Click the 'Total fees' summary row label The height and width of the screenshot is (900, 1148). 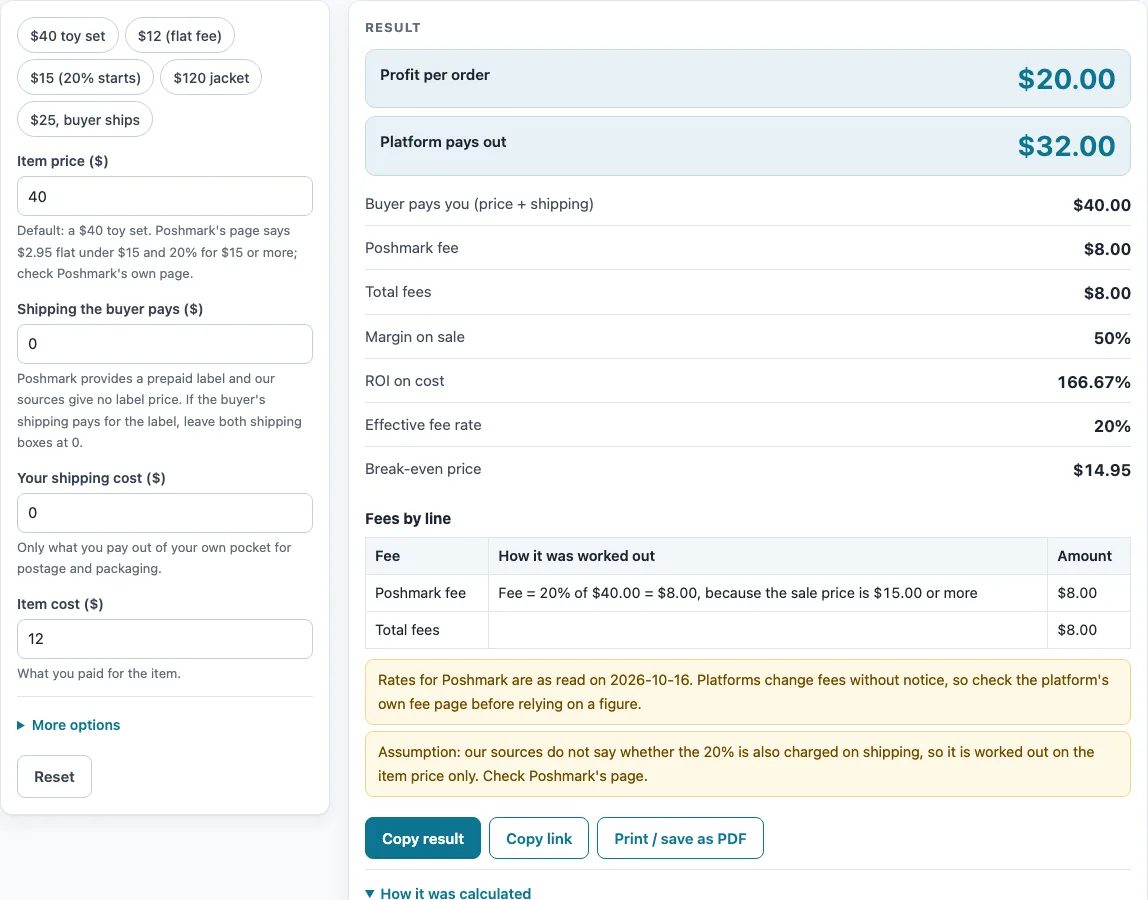point(398,292)
